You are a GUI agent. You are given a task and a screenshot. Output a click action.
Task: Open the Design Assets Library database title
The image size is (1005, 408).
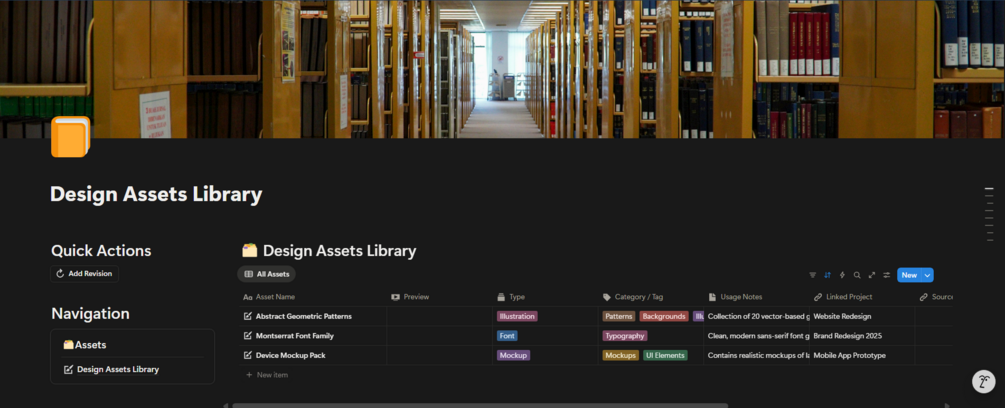(340, 251)
